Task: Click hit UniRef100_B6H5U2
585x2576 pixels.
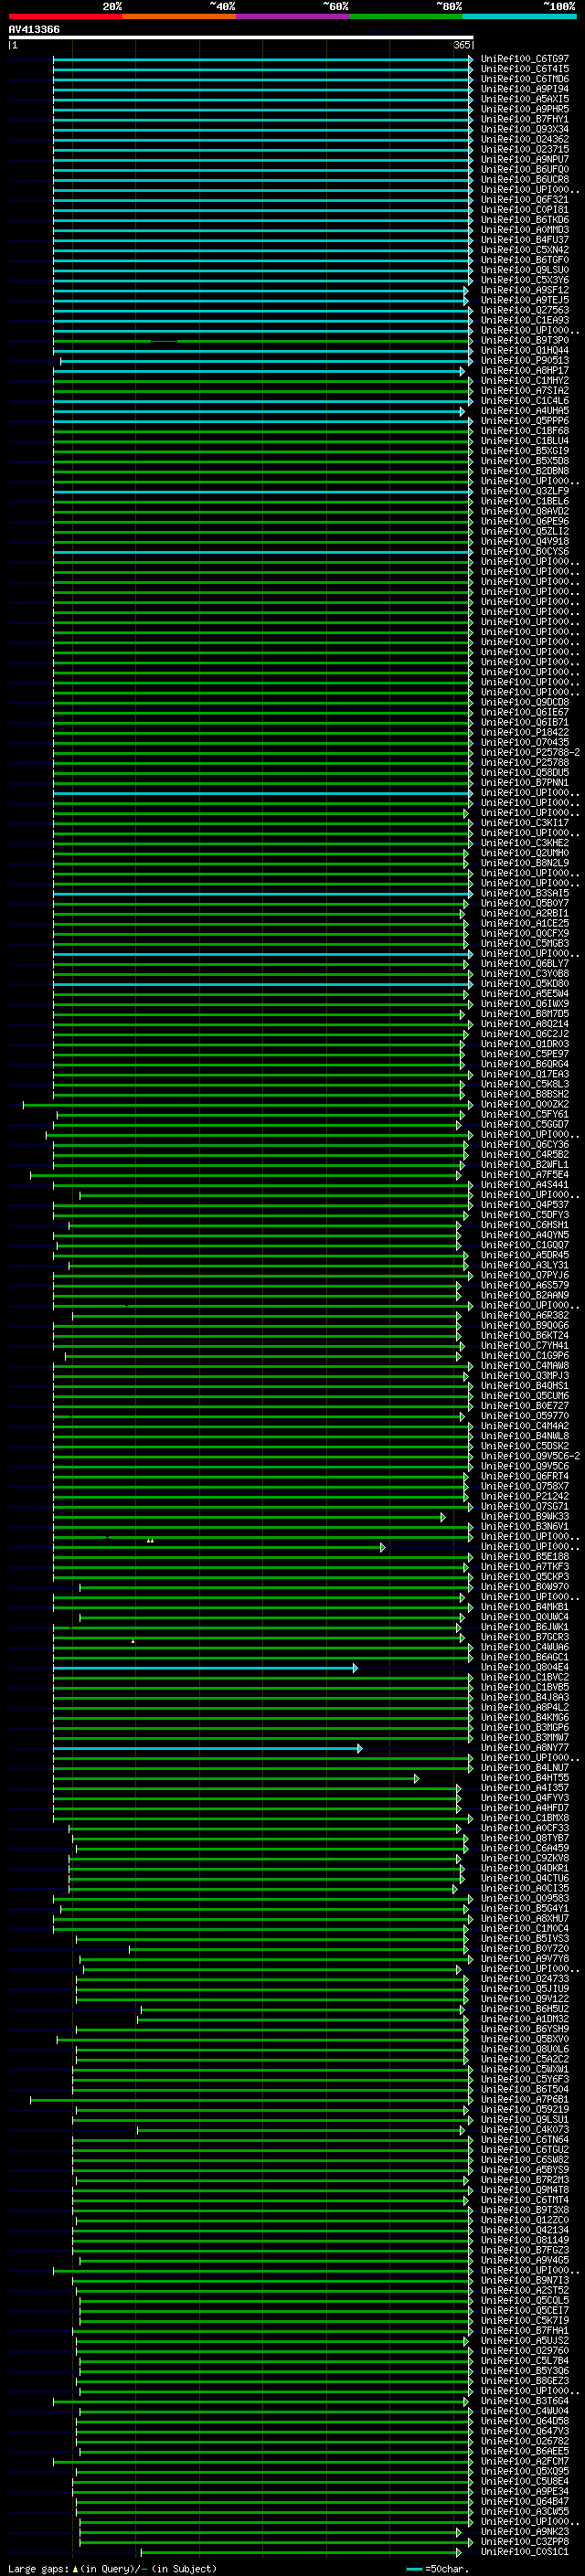Action: [525, 2009]
